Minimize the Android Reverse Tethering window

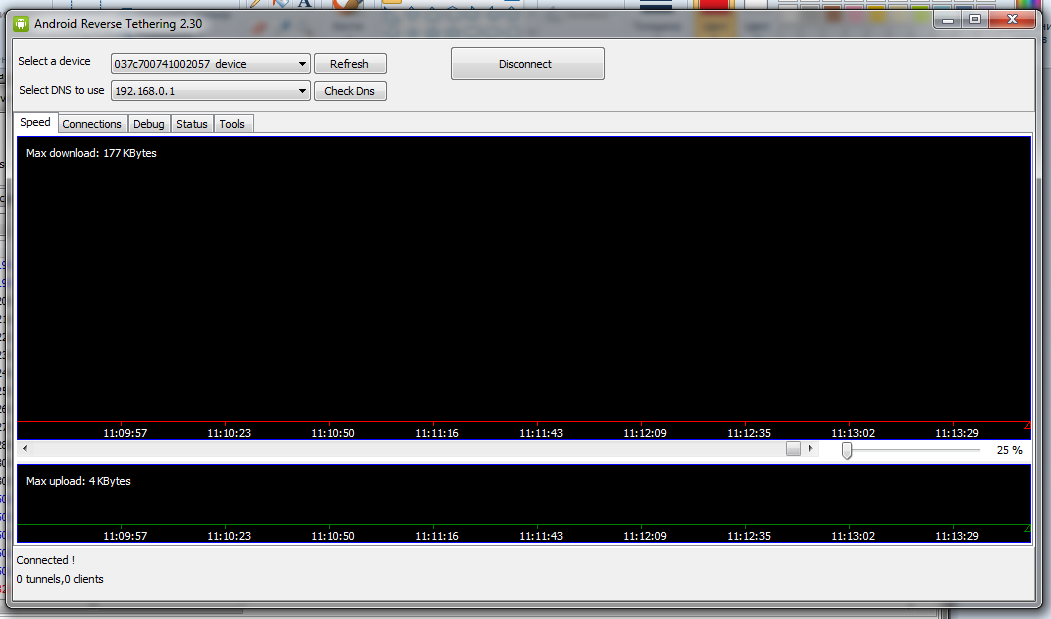[948, 20]
